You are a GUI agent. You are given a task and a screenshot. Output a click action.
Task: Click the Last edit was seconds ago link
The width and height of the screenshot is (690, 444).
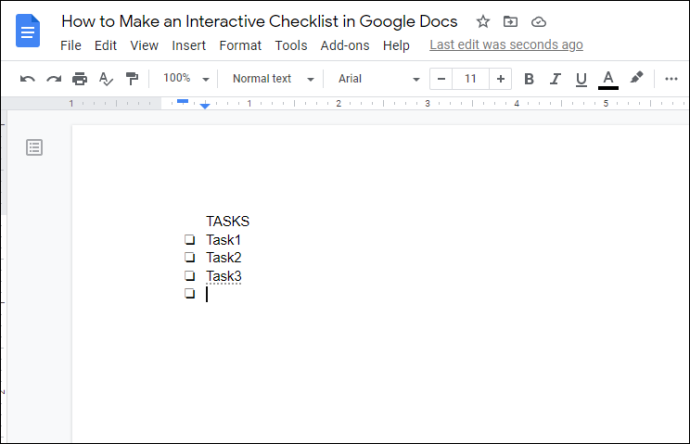pyautogui.click(x=506, y=45)
